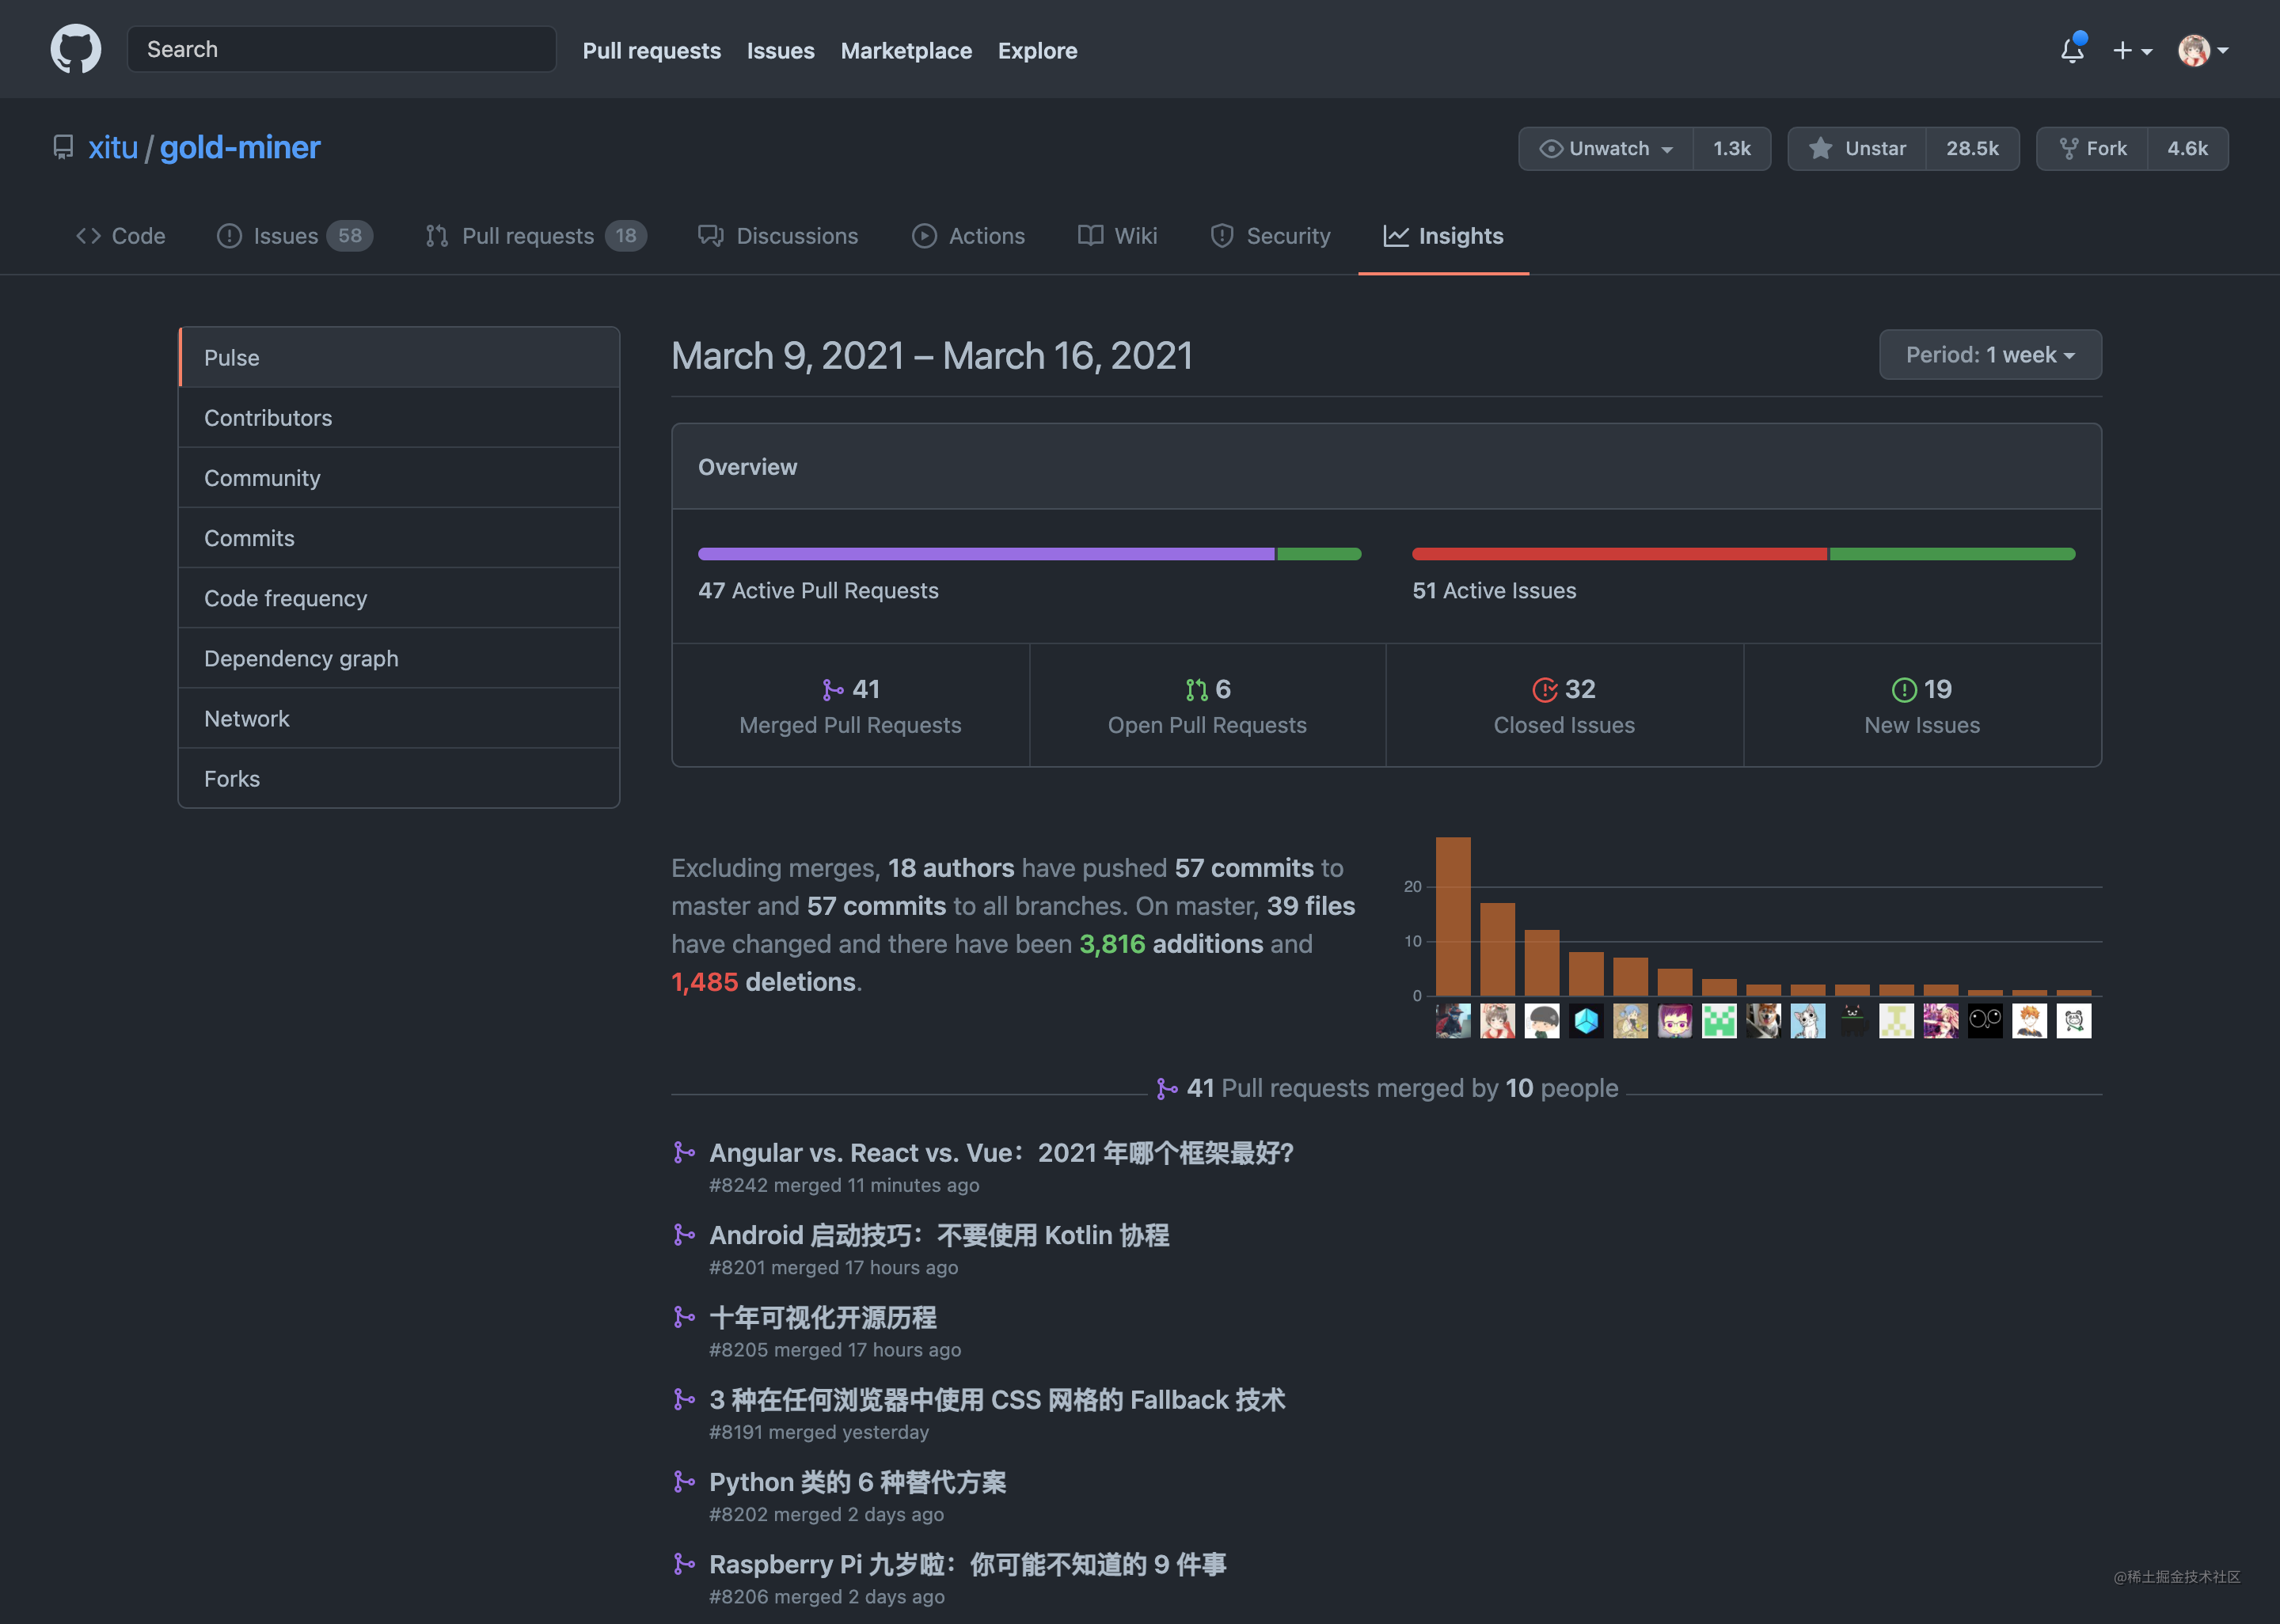Viewport: 2280px width, 1624px height.
Task: Open the Wiki tab
Action: point(1117,236)
